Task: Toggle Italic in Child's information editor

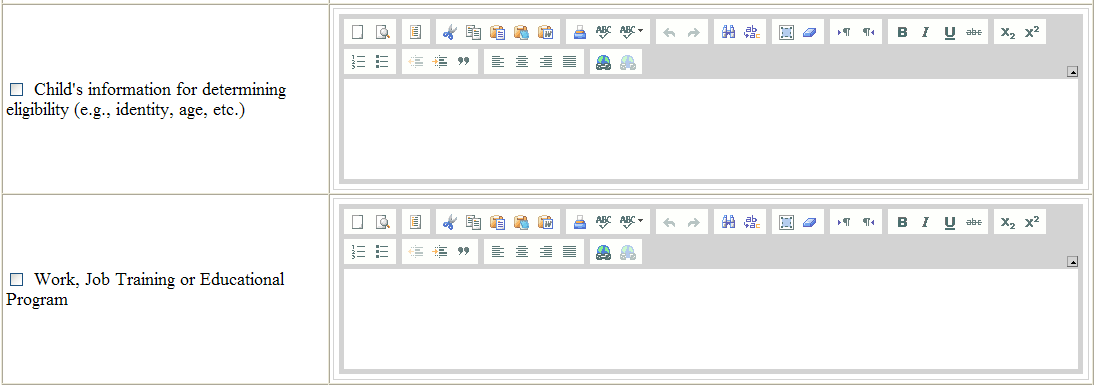Action: click(926, 31)
